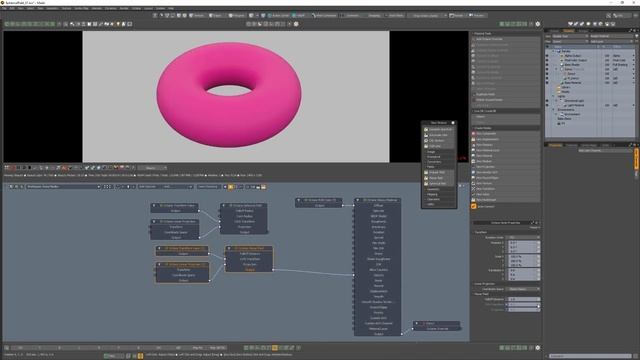Collapse the Render item in the Shader Tree
The width and height of the screenshot is (640, 360).
point(553,51)
